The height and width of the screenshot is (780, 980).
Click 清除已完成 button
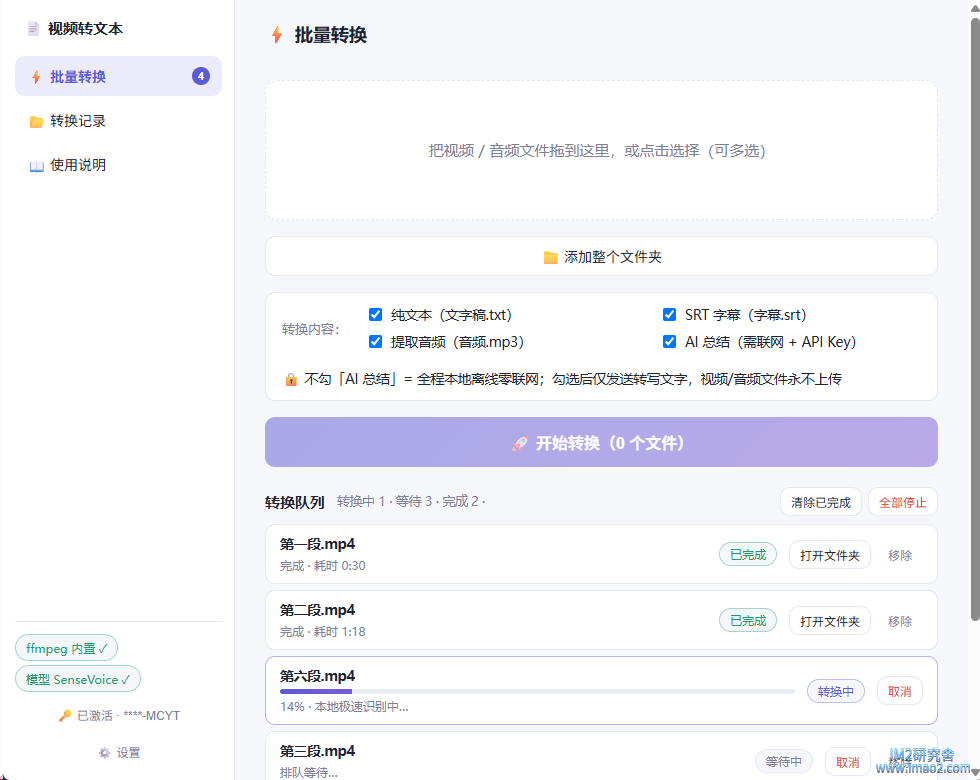[x=821, y=502]
